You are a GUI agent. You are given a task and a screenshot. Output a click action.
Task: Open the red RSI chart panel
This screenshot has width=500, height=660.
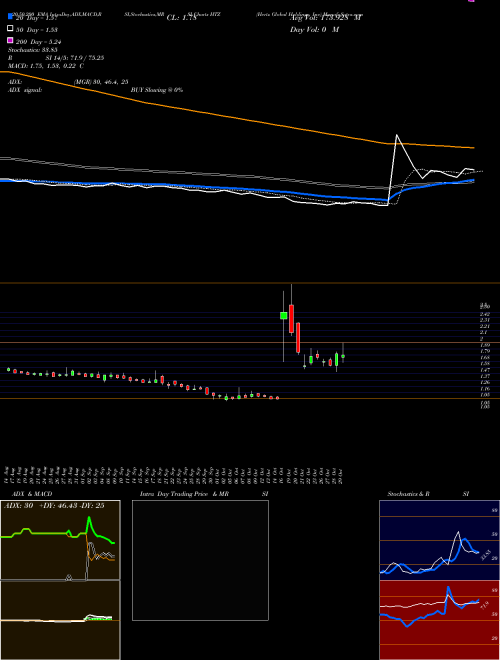pos(439,620)
